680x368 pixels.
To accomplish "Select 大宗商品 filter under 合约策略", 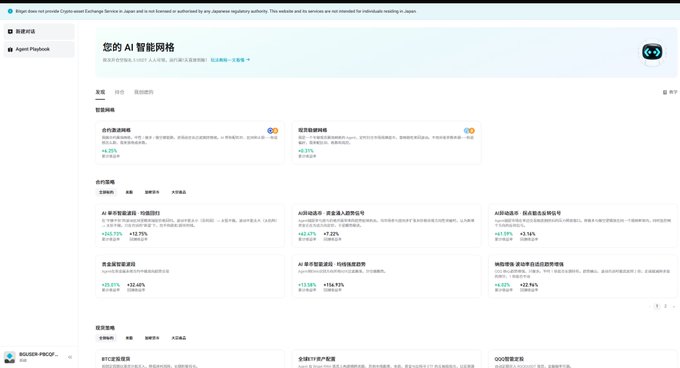I will (179, 192).
